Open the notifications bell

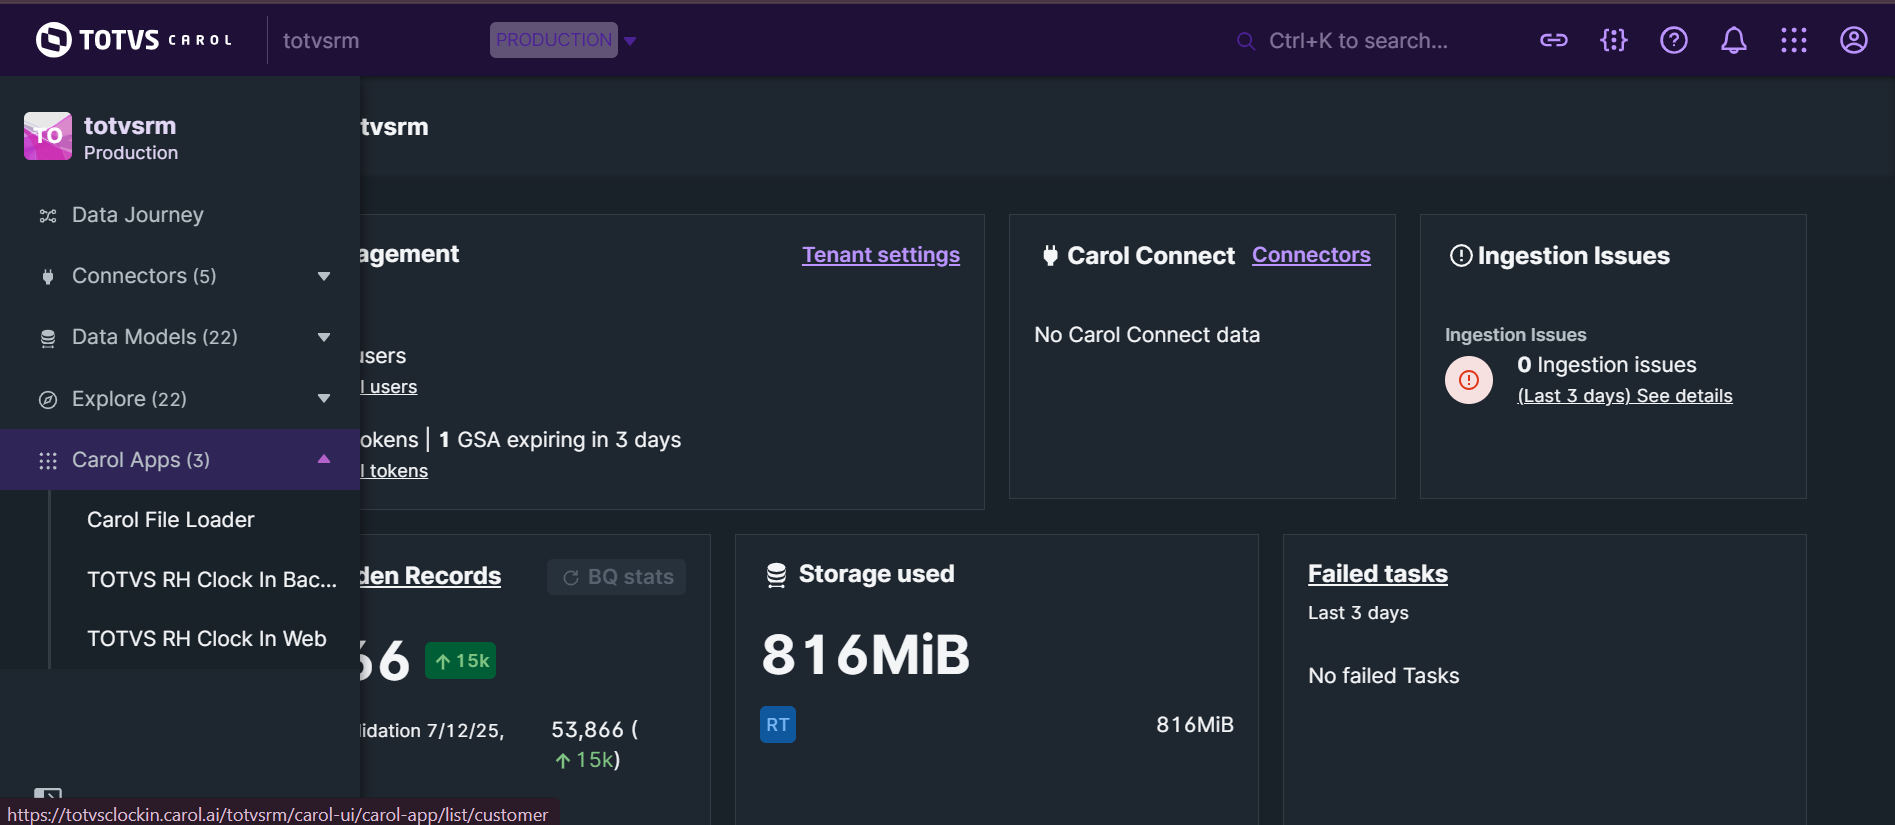point(1733,40)
